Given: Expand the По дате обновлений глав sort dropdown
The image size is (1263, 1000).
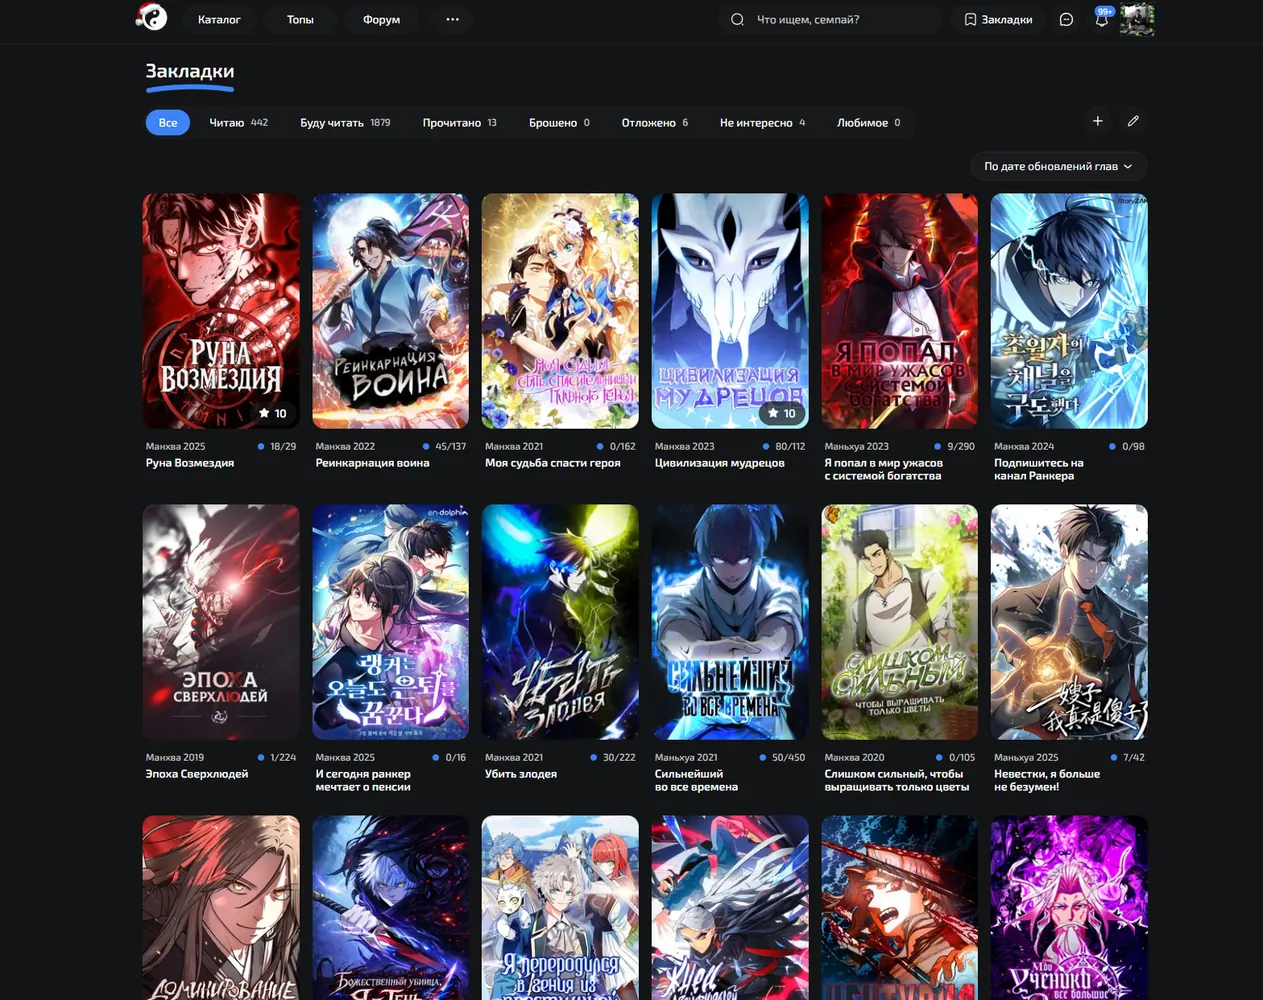Looking at the screenshot, I should [x=1059, y=166].
